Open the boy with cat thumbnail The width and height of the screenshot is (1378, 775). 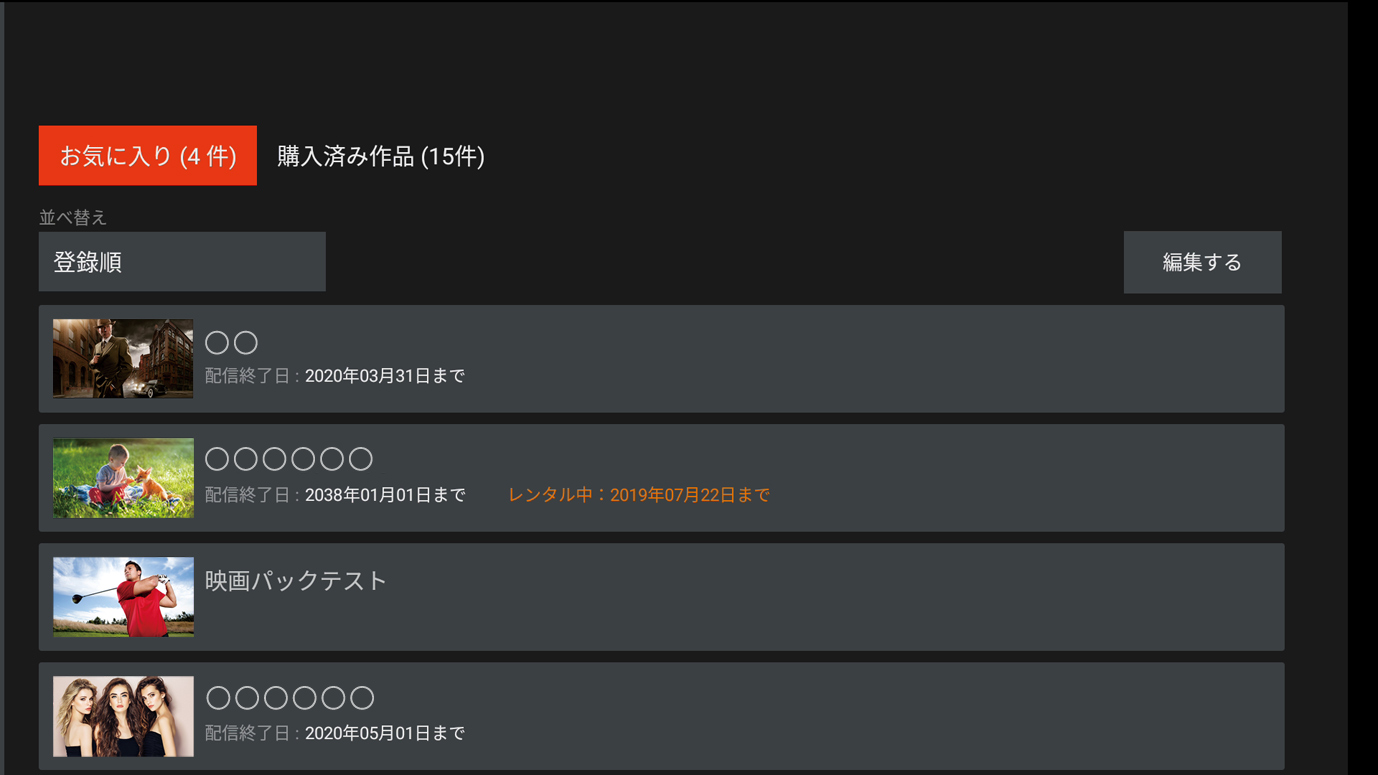click(123, 478)
